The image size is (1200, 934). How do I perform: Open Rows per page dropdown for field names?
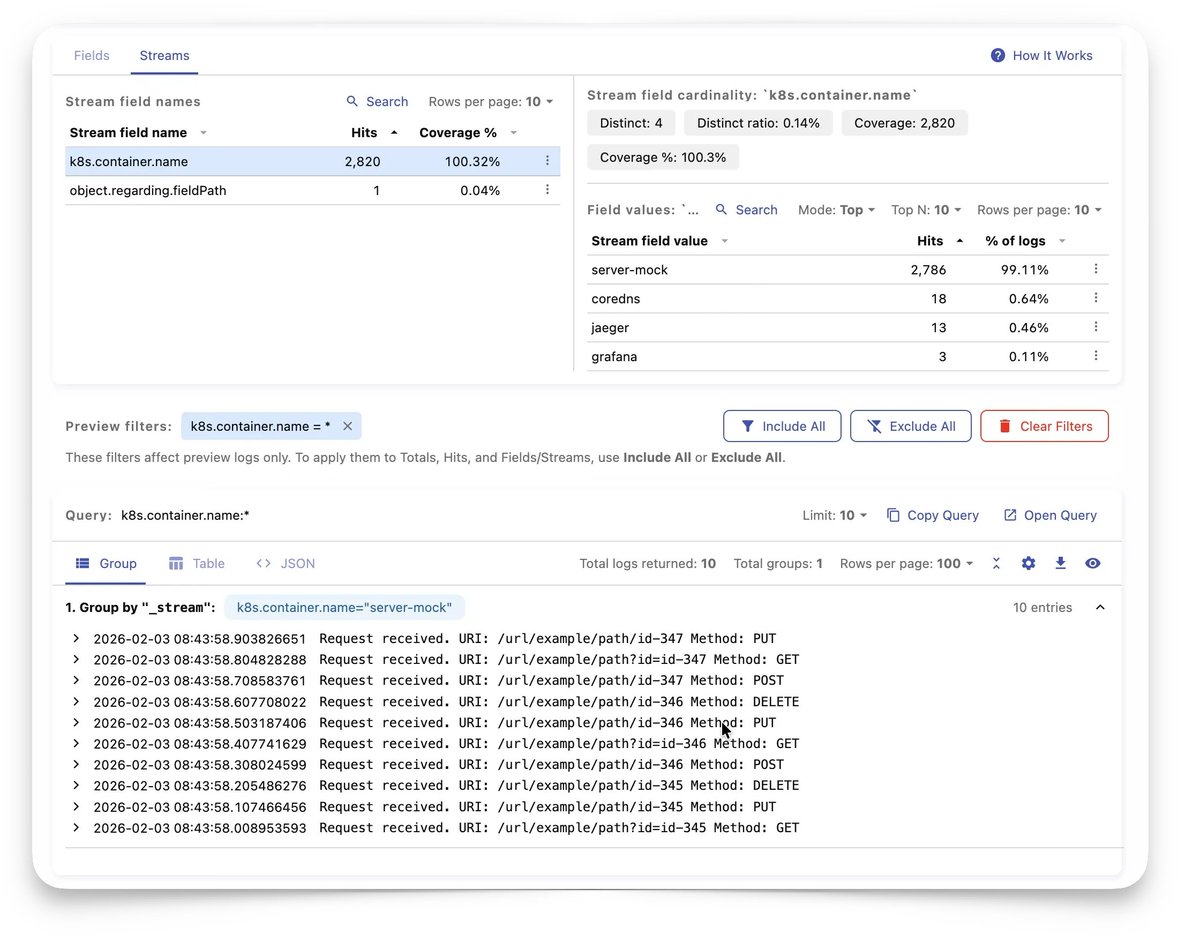(491, 101)
